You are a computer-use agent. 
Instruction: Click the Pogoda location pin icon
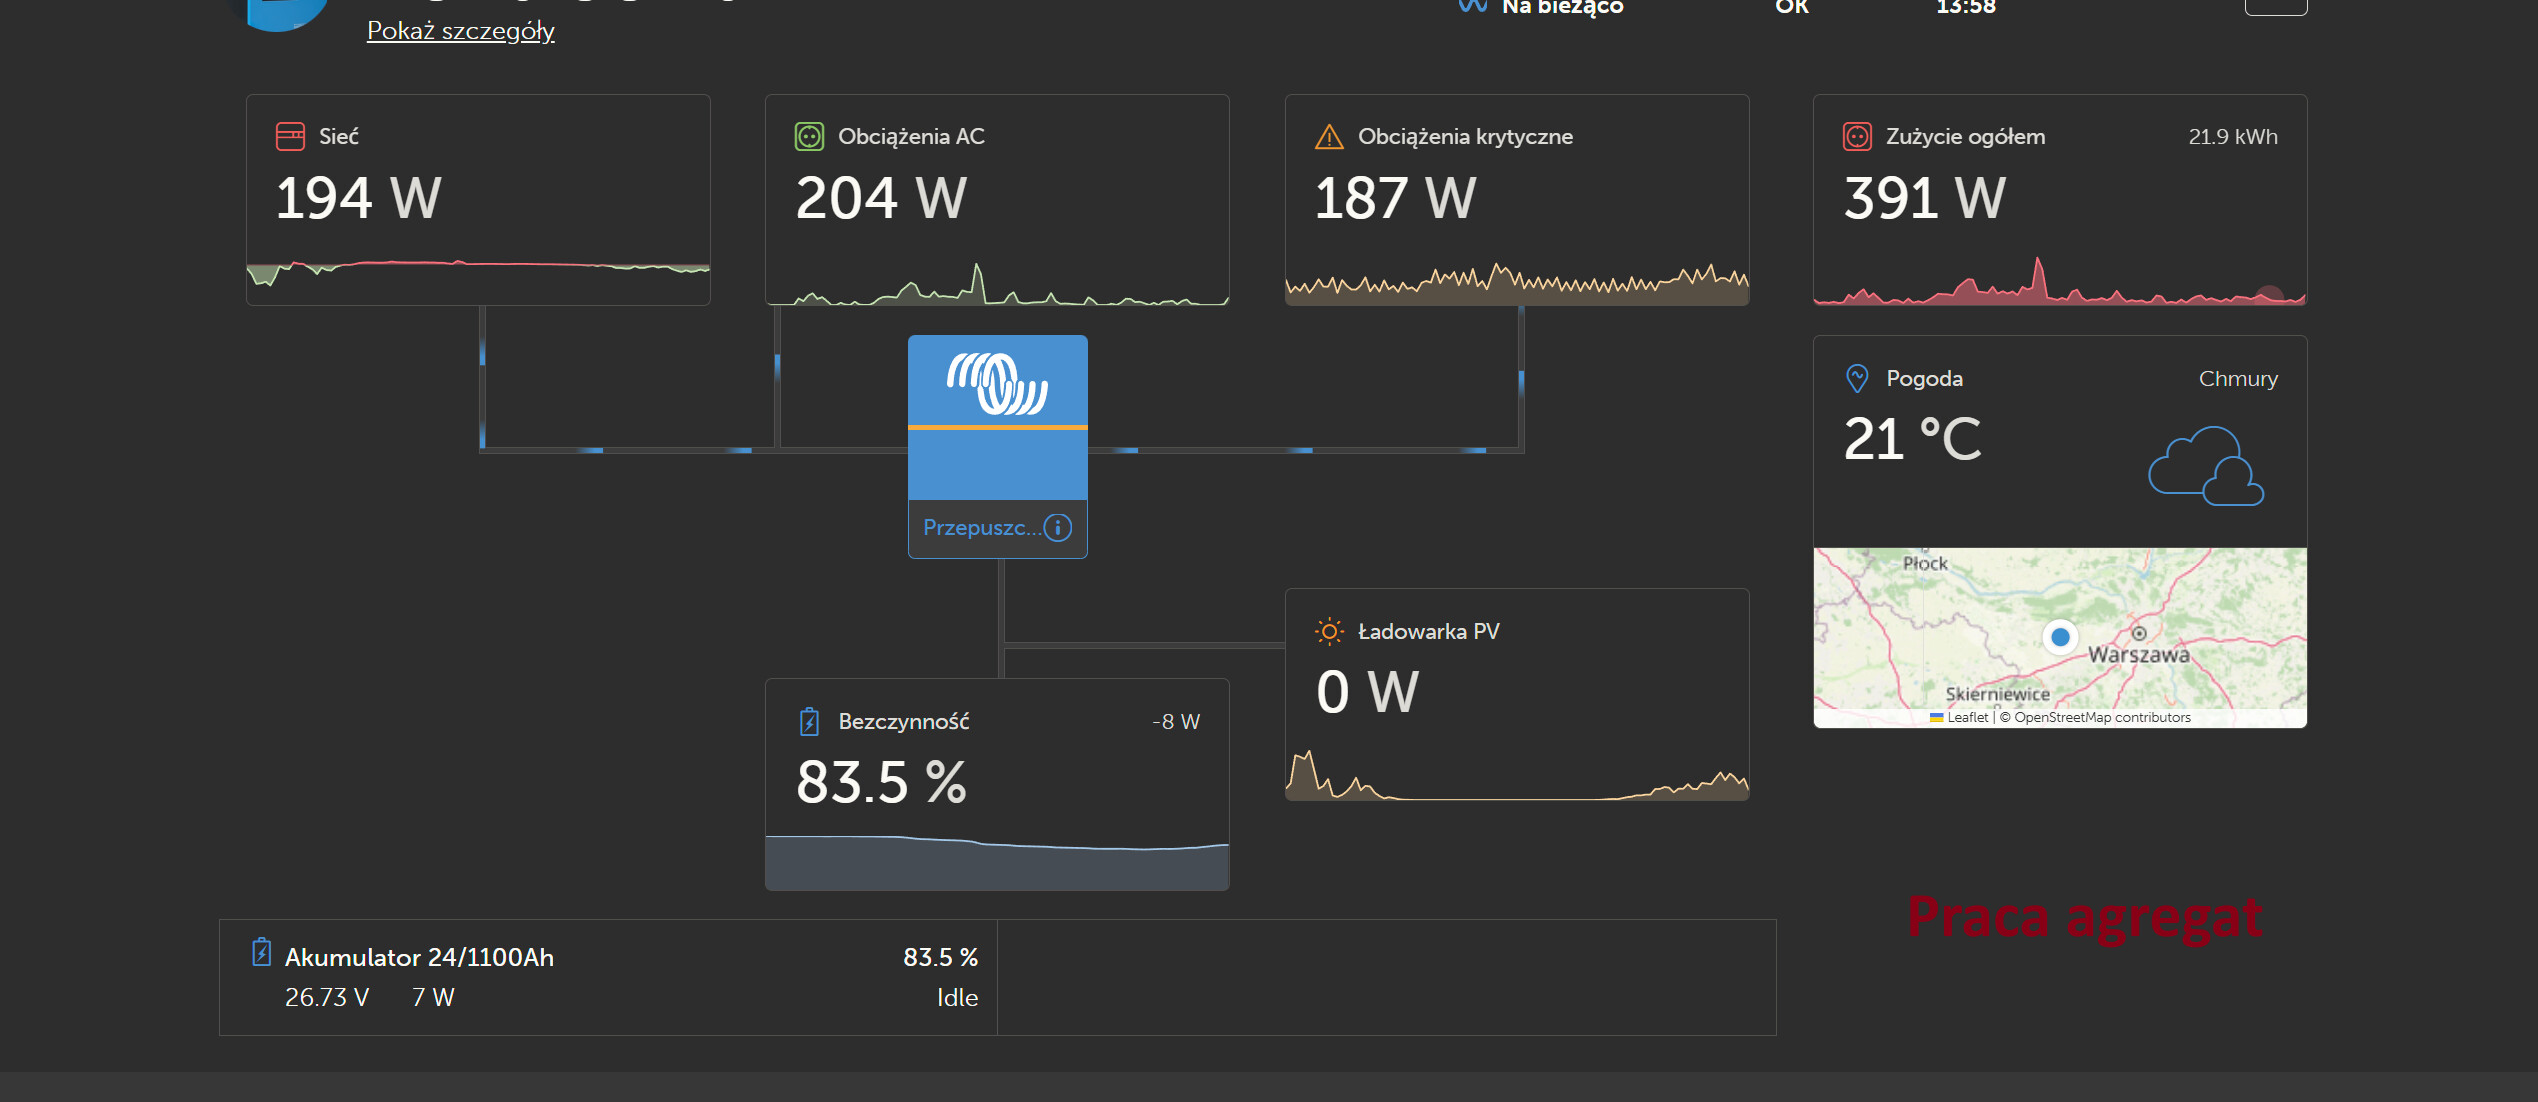tap(1857, 378)
